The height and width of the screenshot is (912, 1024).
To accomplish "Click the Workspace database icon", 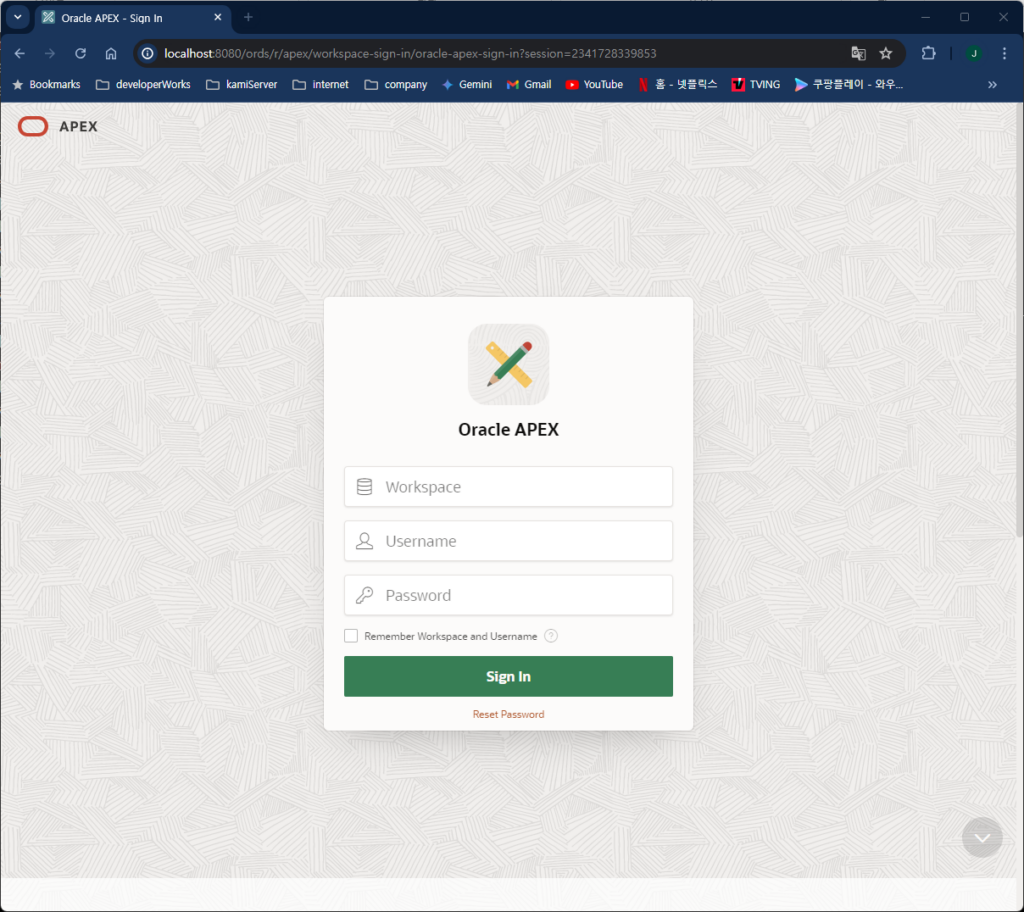I will tap(364, 487).
